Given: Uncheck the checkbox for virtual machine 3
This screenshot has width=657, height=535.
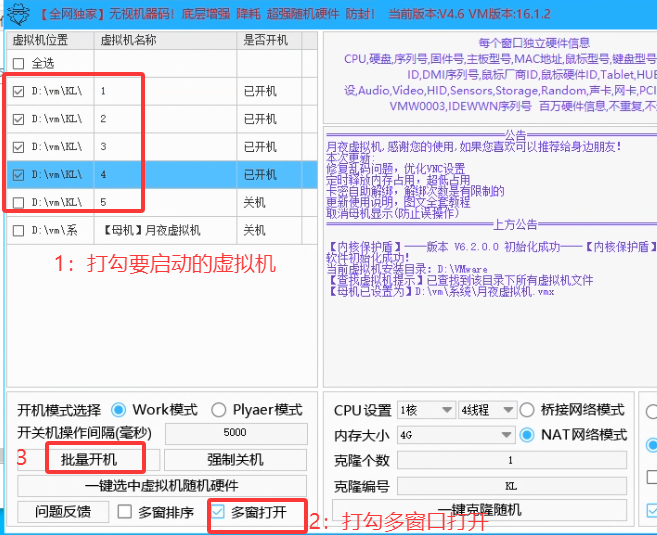Looking at the screenshot, I should (x=19, y=147).
